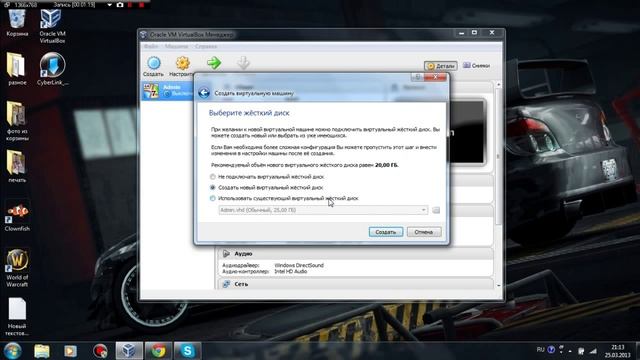The height and width of the screenshot is (360, 640).
Task: Click the taskbar clock 21:13
Action: (618, 351)
